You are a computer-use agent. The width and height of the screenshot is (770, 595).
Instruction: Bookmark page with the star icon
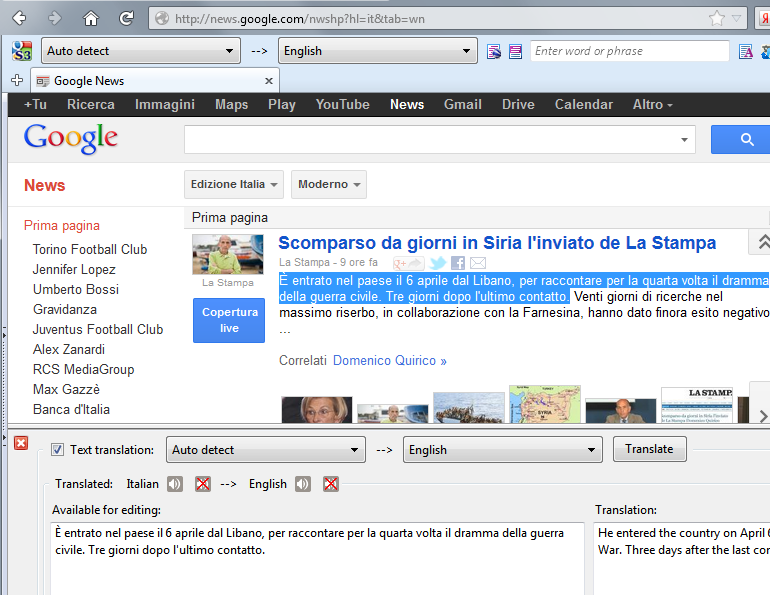tap(716, 19)
